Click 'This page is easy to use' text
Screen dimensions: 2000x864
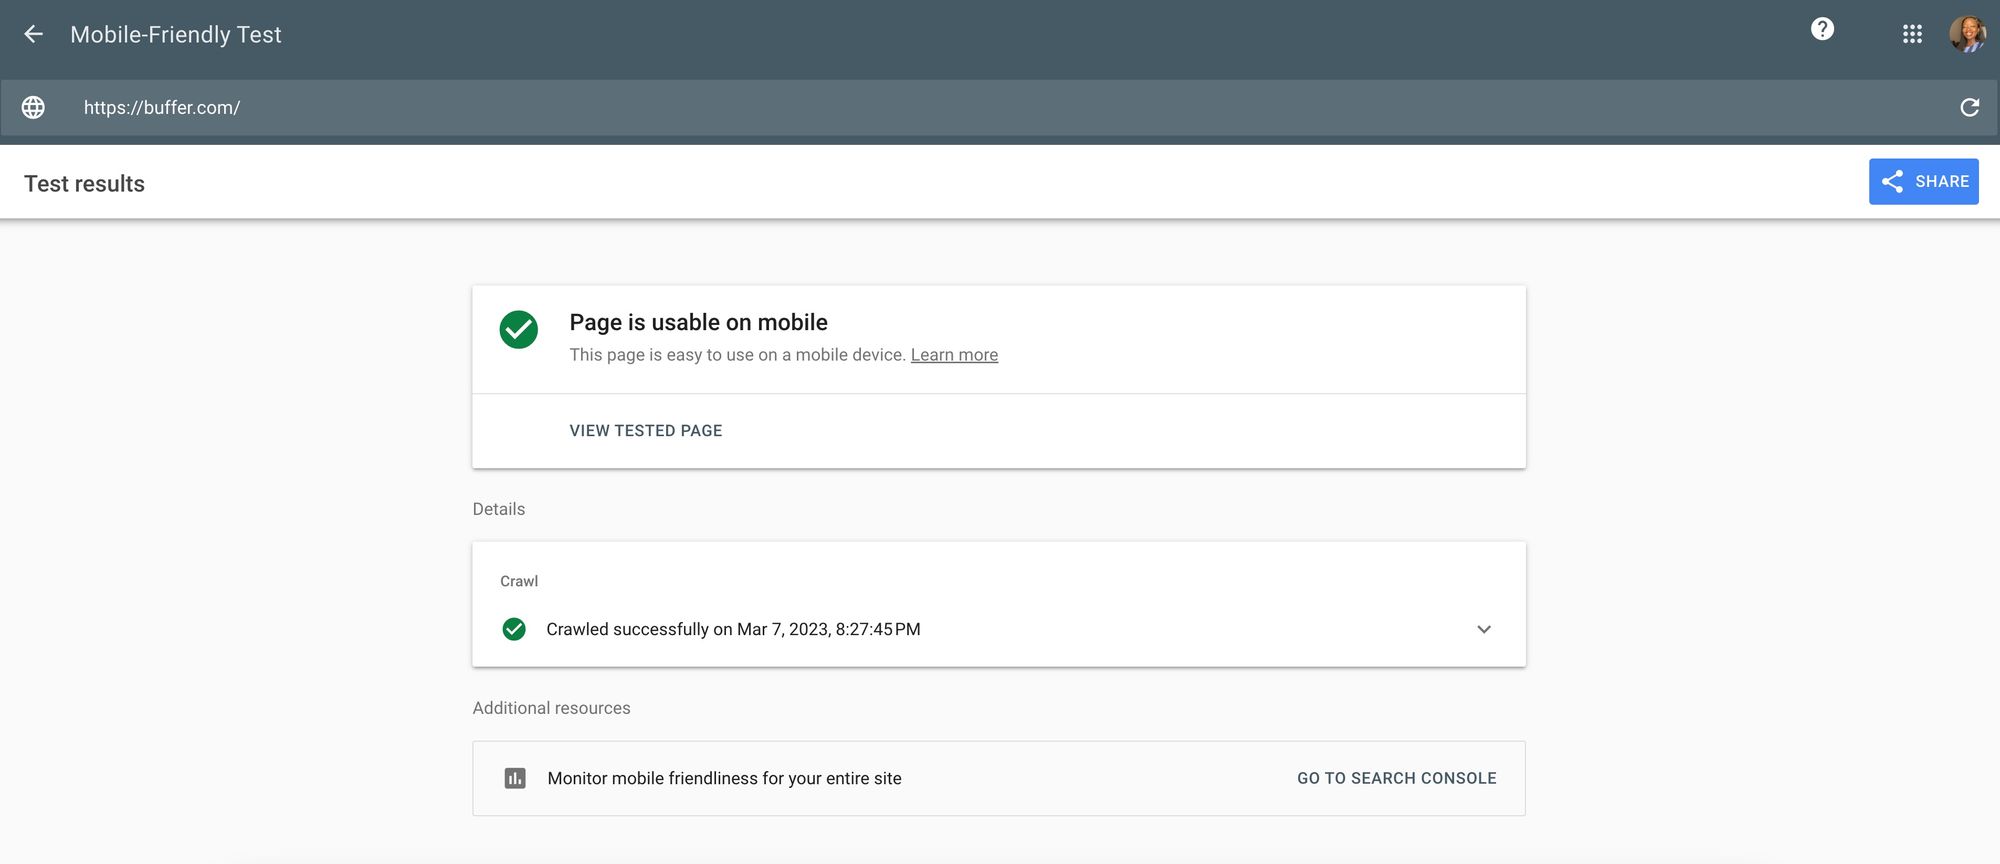737,355
